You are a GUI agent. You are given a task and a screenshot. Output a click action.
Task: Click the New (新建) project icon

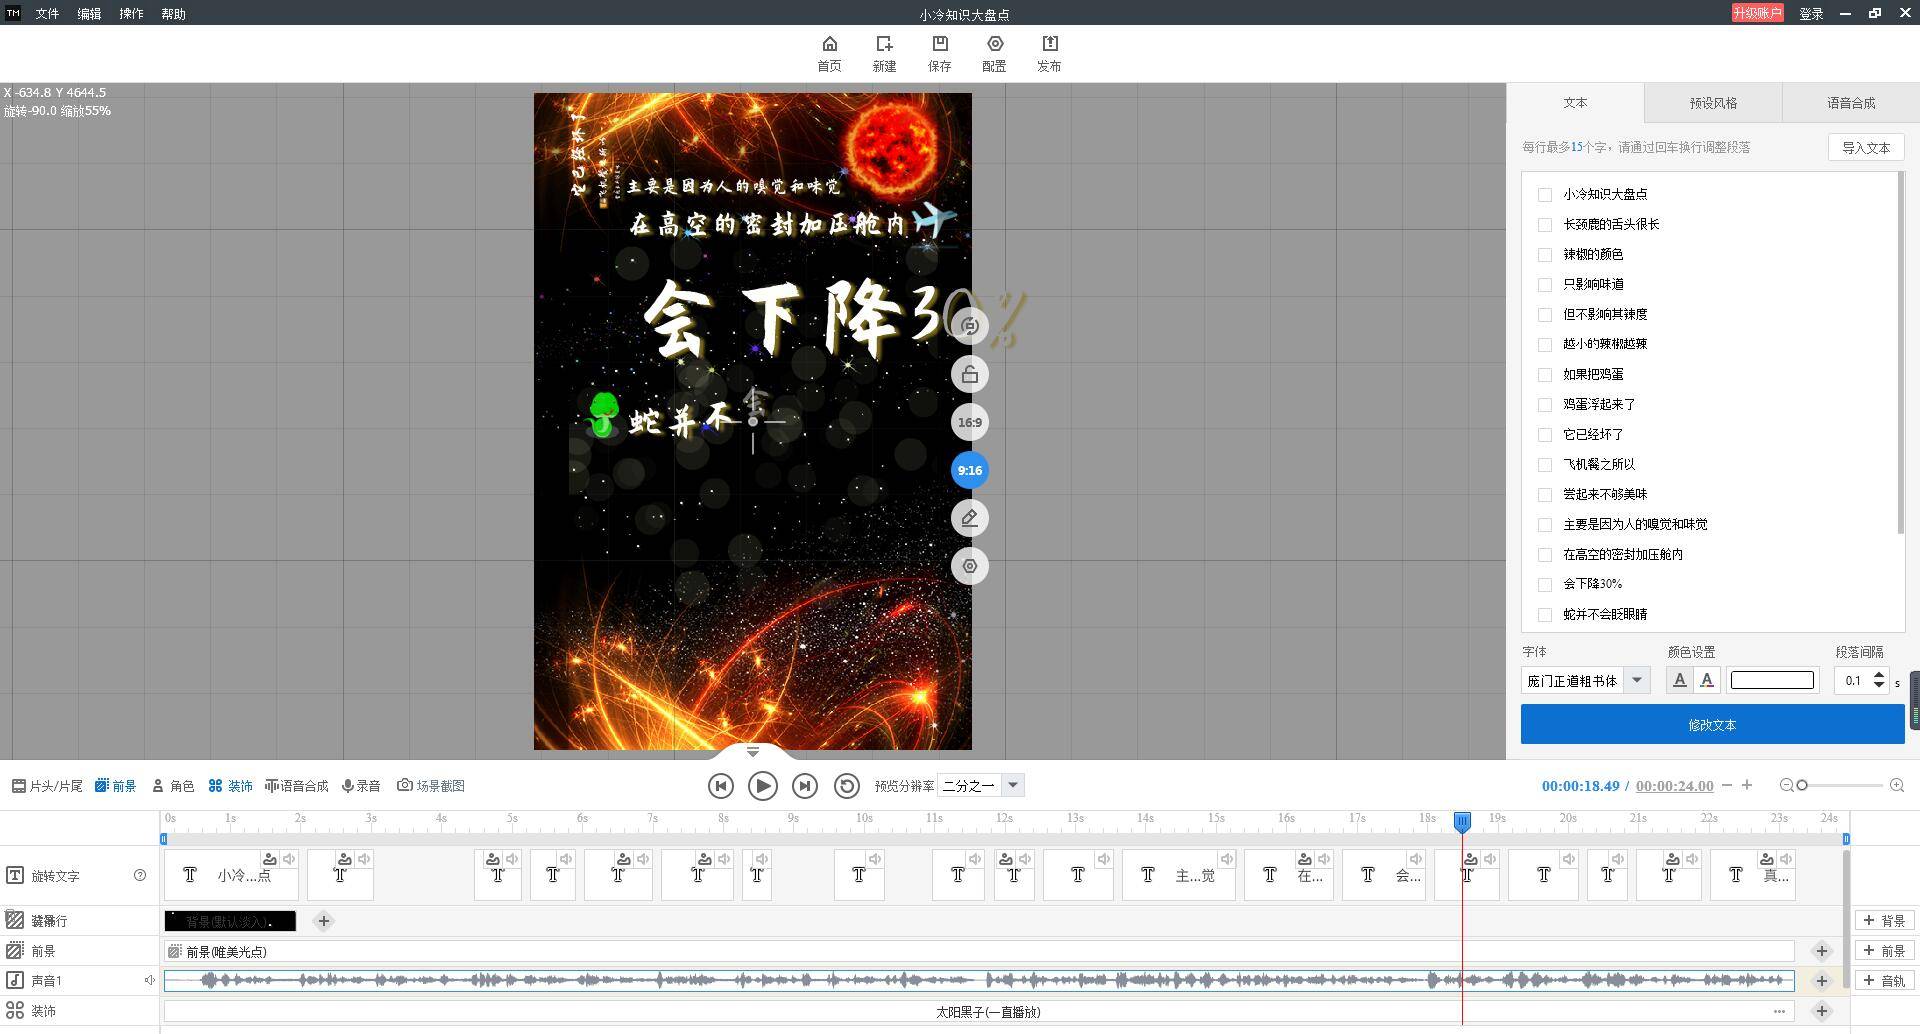[x=884, y=45]
